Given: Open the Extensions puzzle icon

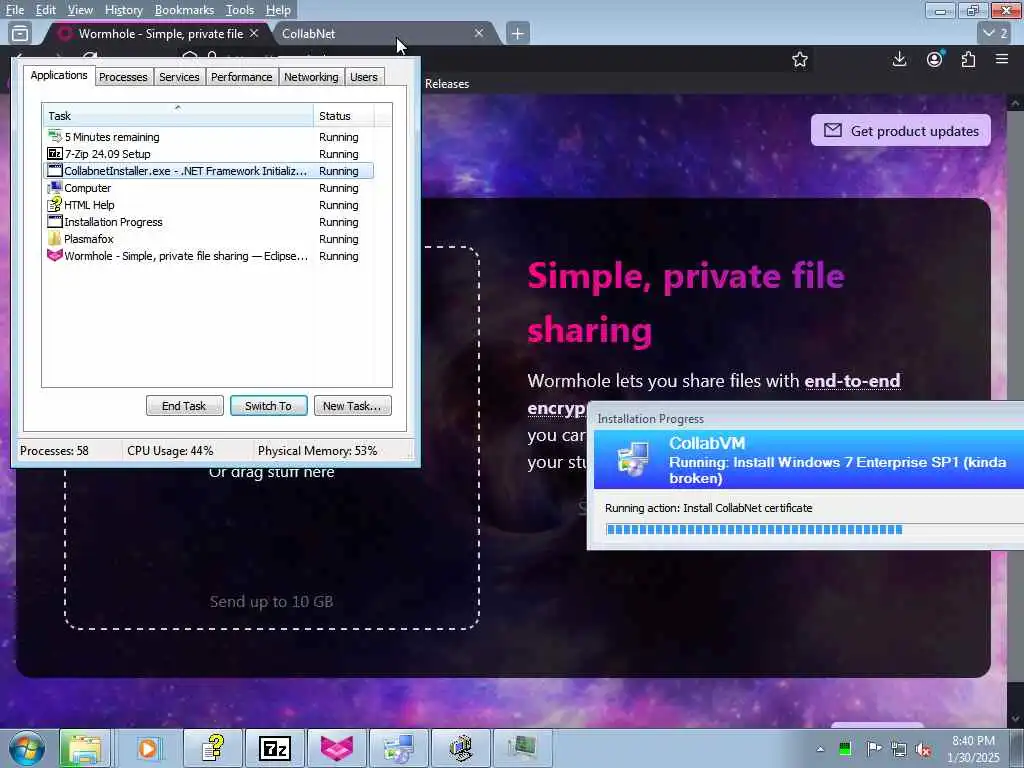Looking at the screenshot, I should (x=968, y=59).
